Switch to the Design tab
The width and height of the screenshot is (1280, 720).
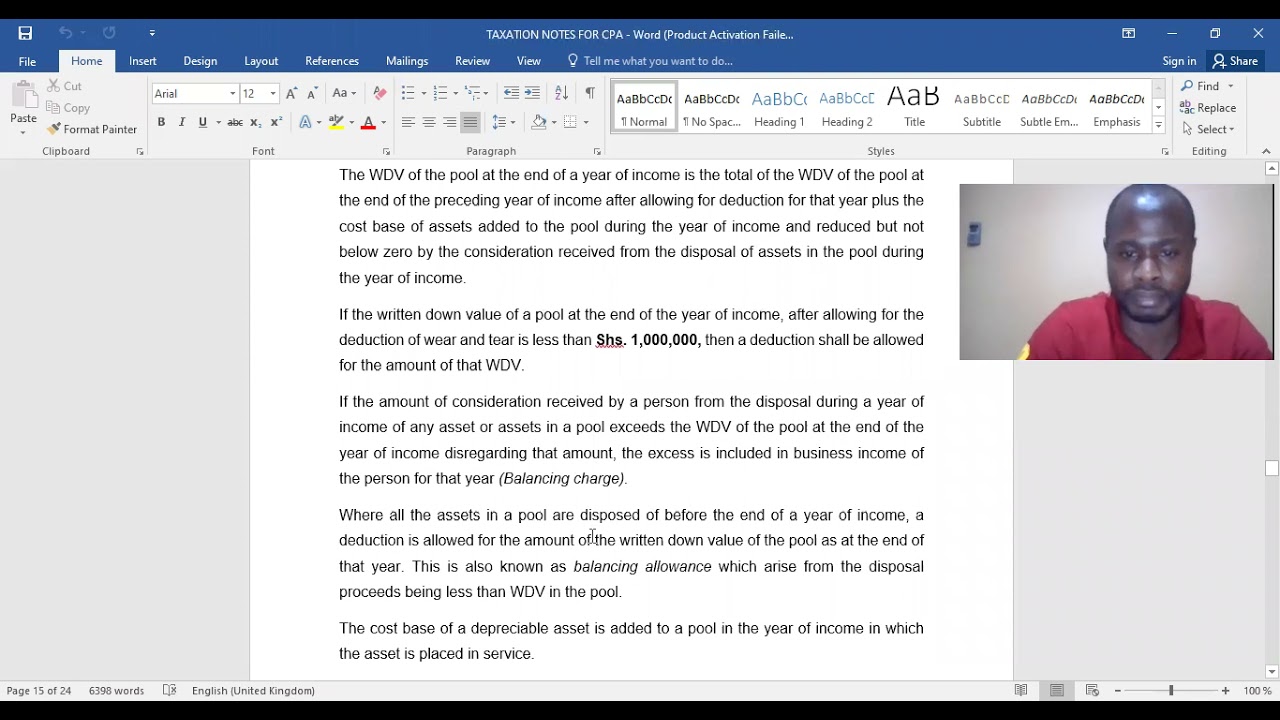tap(200, 61)
